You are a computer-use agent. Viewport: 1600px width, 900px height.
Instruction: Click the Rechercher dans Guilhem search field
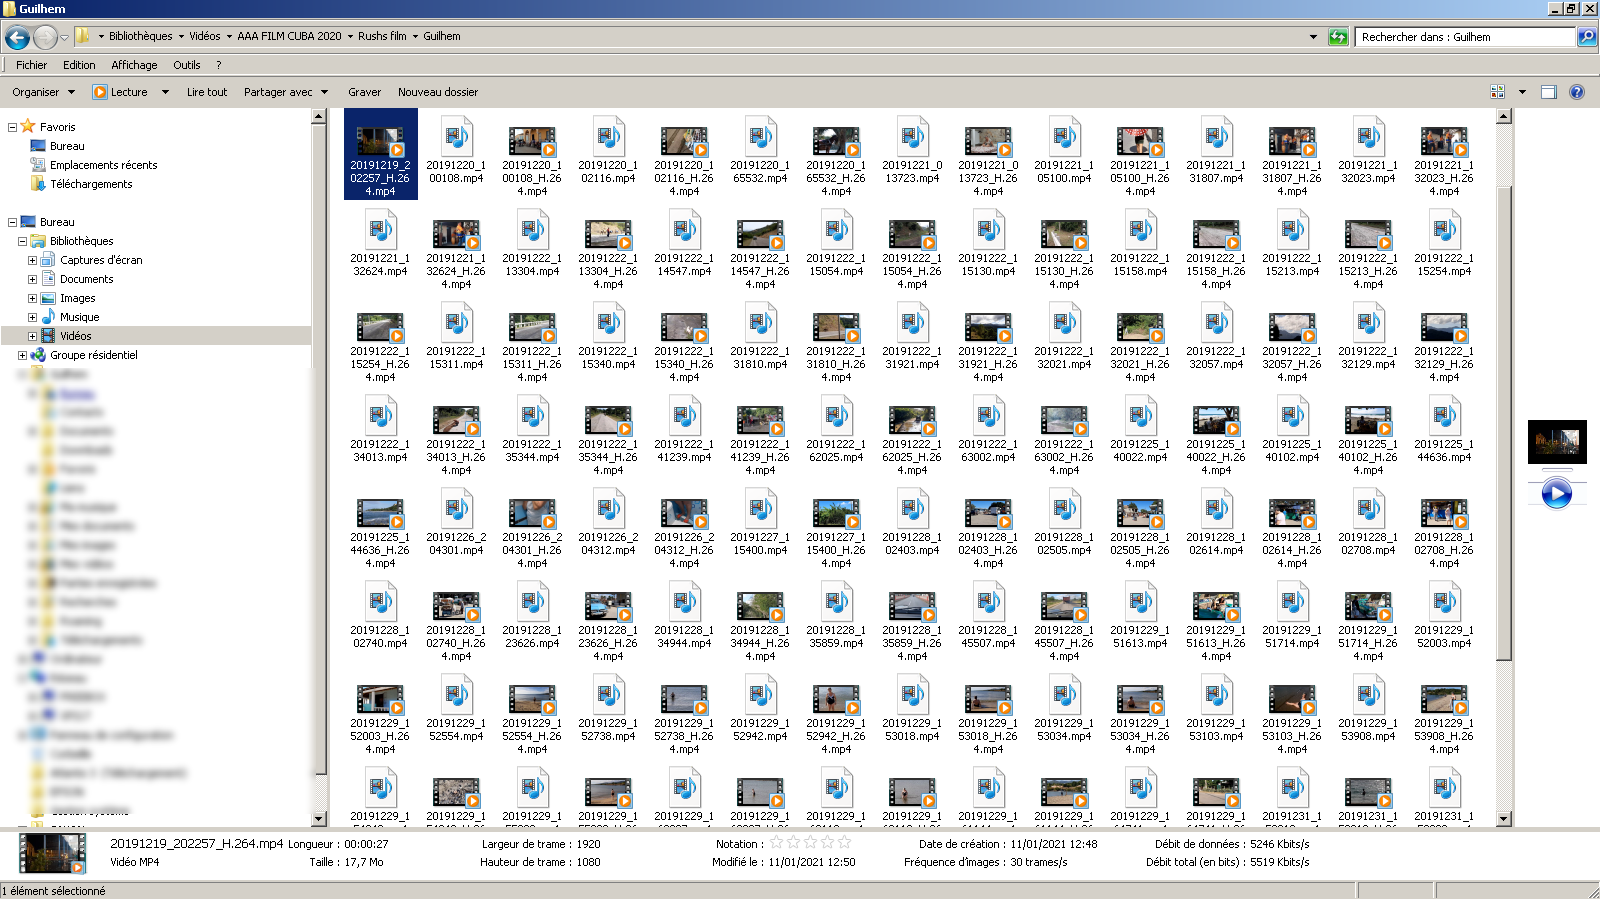pos(1464,37)
